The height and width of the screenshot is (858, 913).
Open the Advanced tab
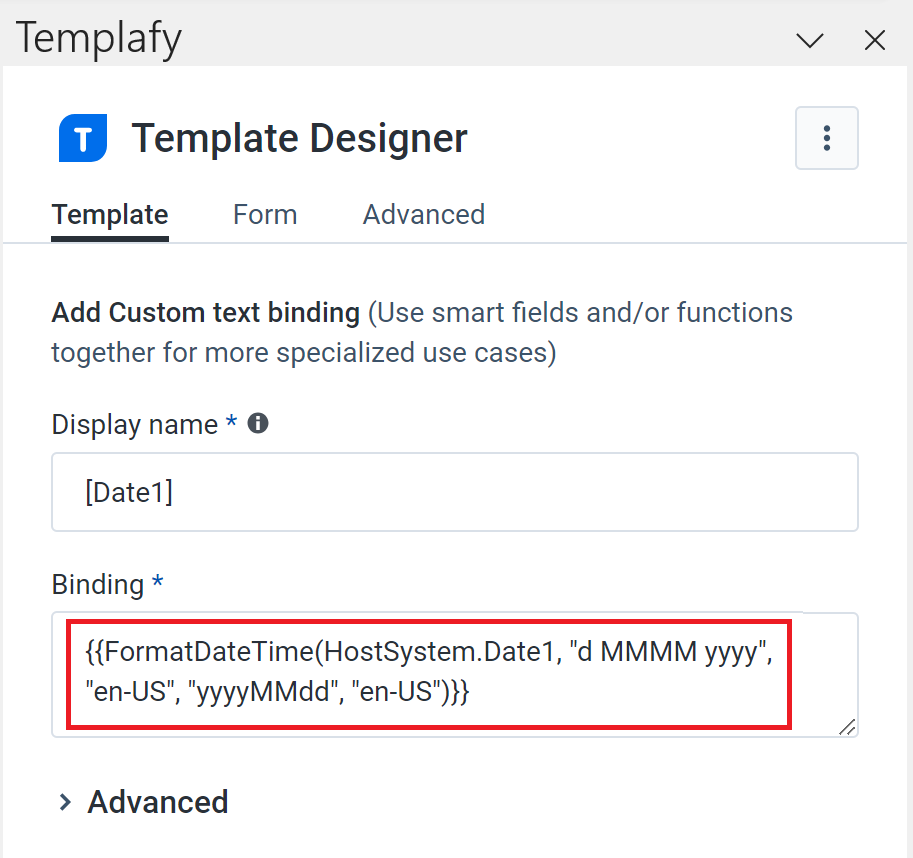coord(423,214)
